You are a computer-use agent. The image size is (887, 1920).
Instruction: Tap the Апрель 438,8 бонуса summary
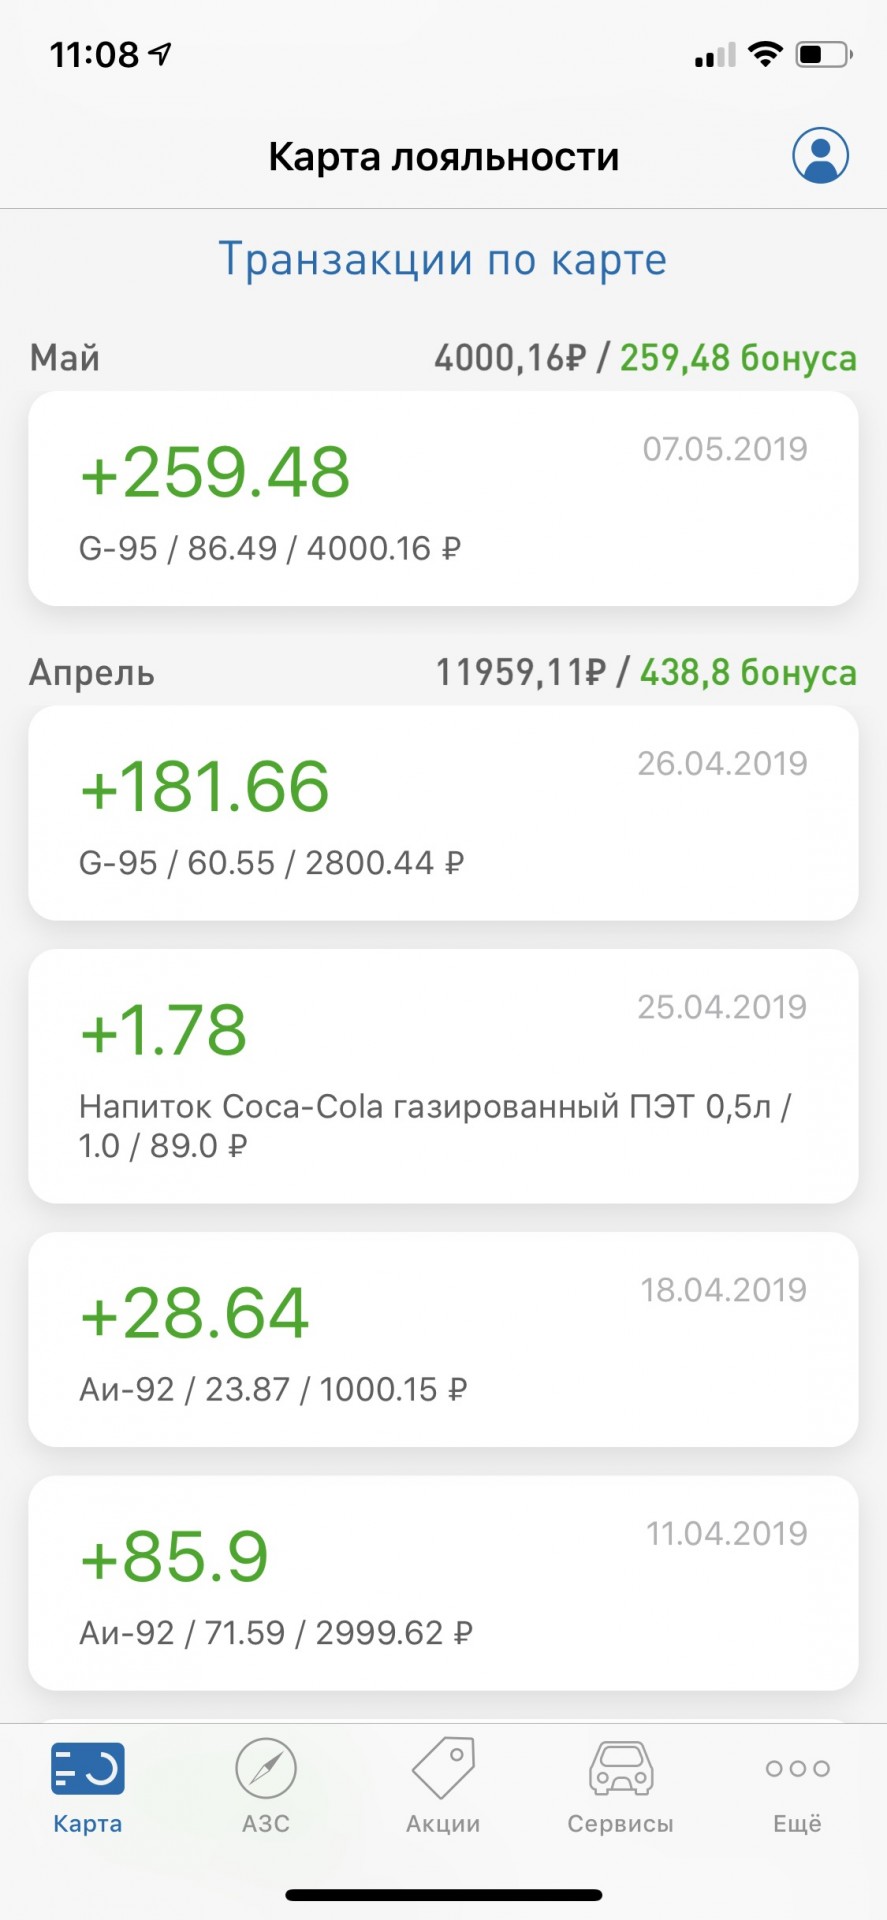[748, 672]
